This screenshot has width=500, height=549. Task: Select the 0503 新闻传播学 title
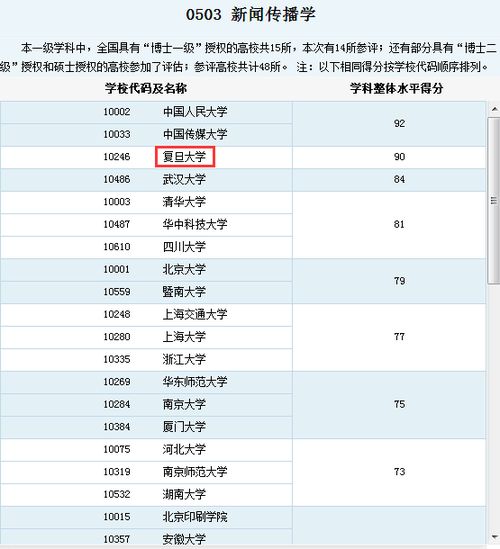(x=251, y=15)
